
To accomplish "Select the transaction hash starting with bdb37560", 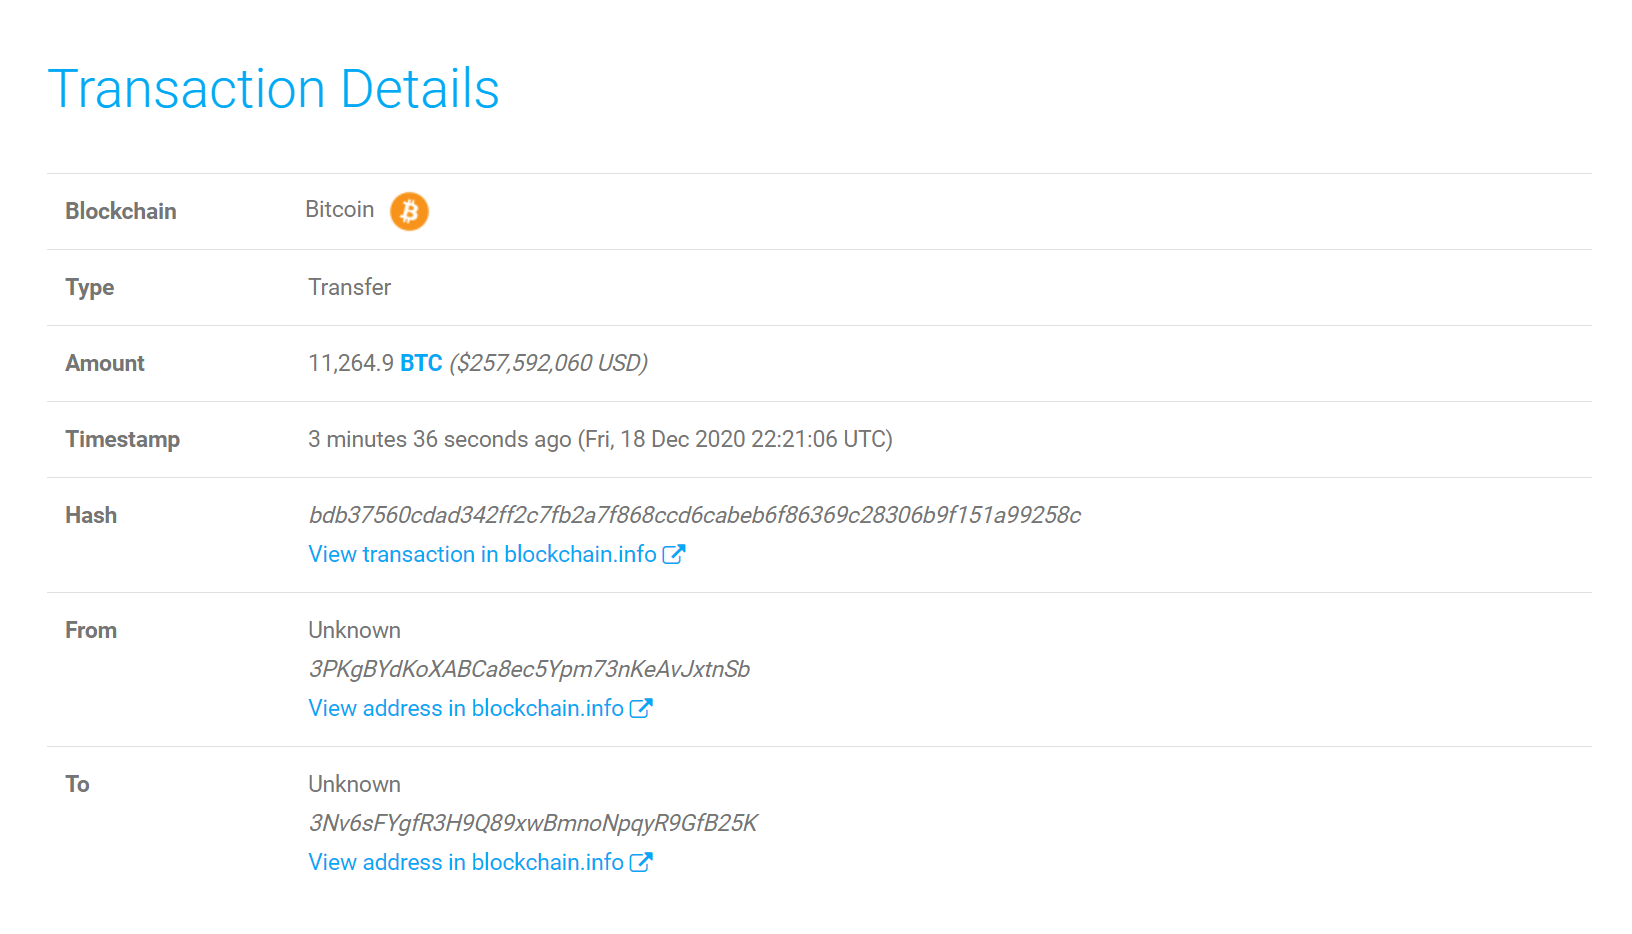I will tap(695, 515).
